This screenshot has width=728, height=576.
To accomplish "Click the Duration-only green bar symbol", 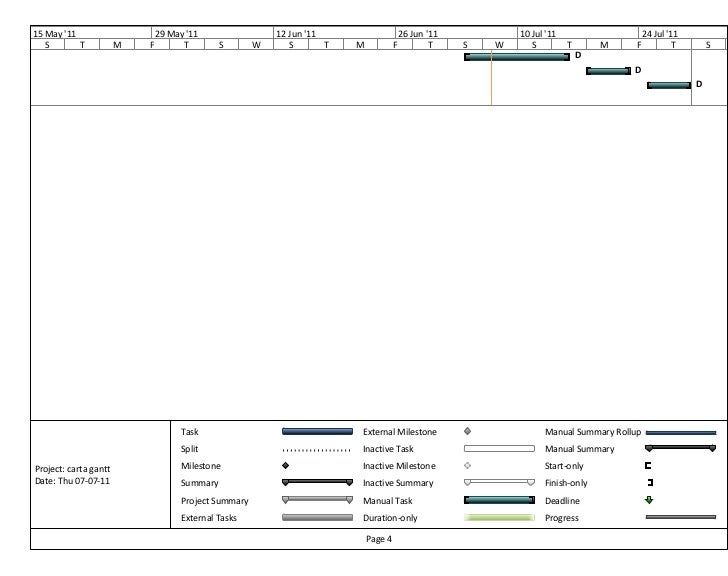I will tap(499, 518).
